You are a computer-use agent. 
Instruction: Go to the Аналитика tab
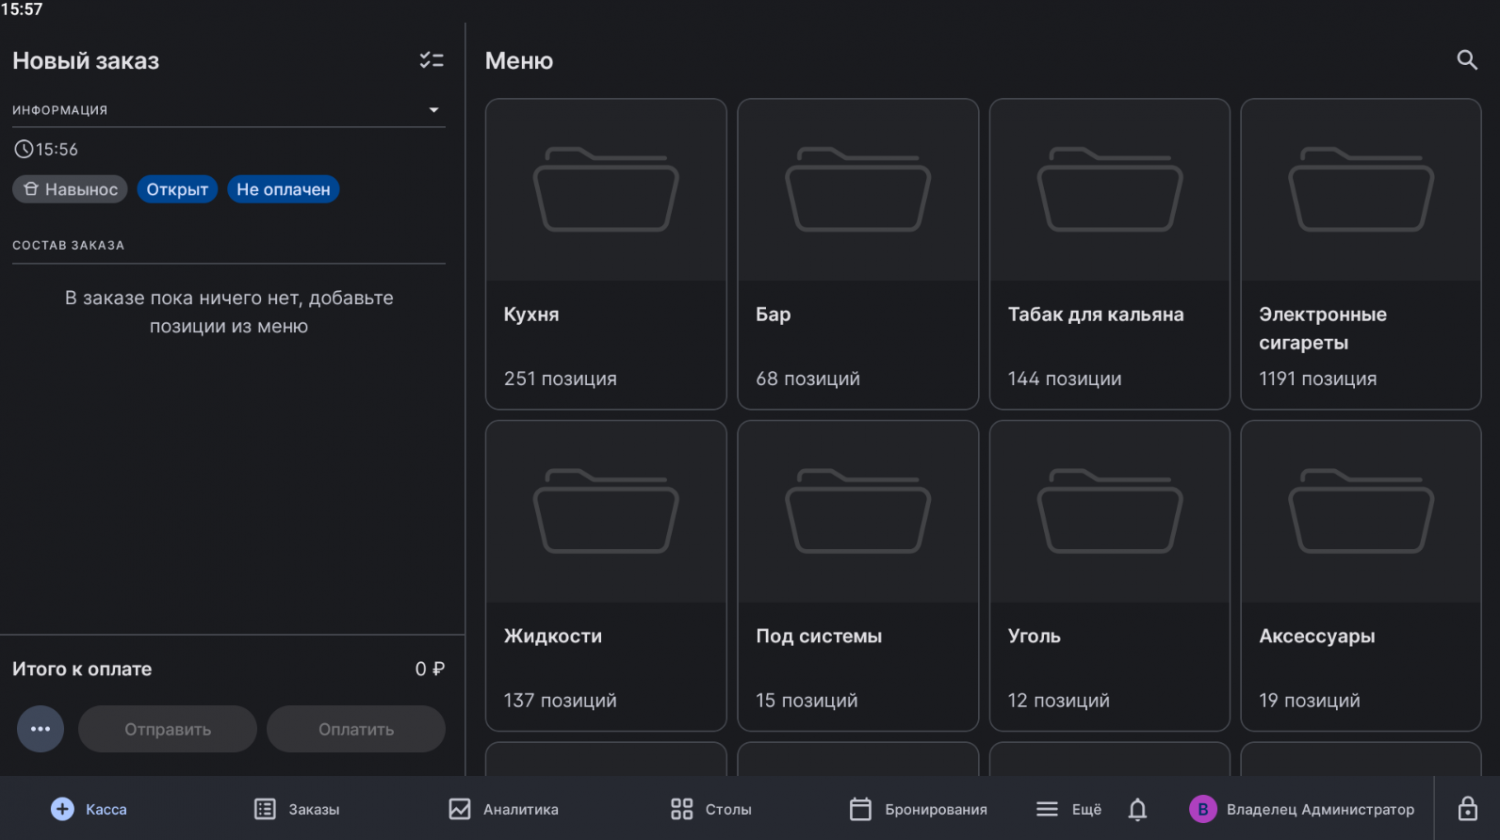coord(504,809)
